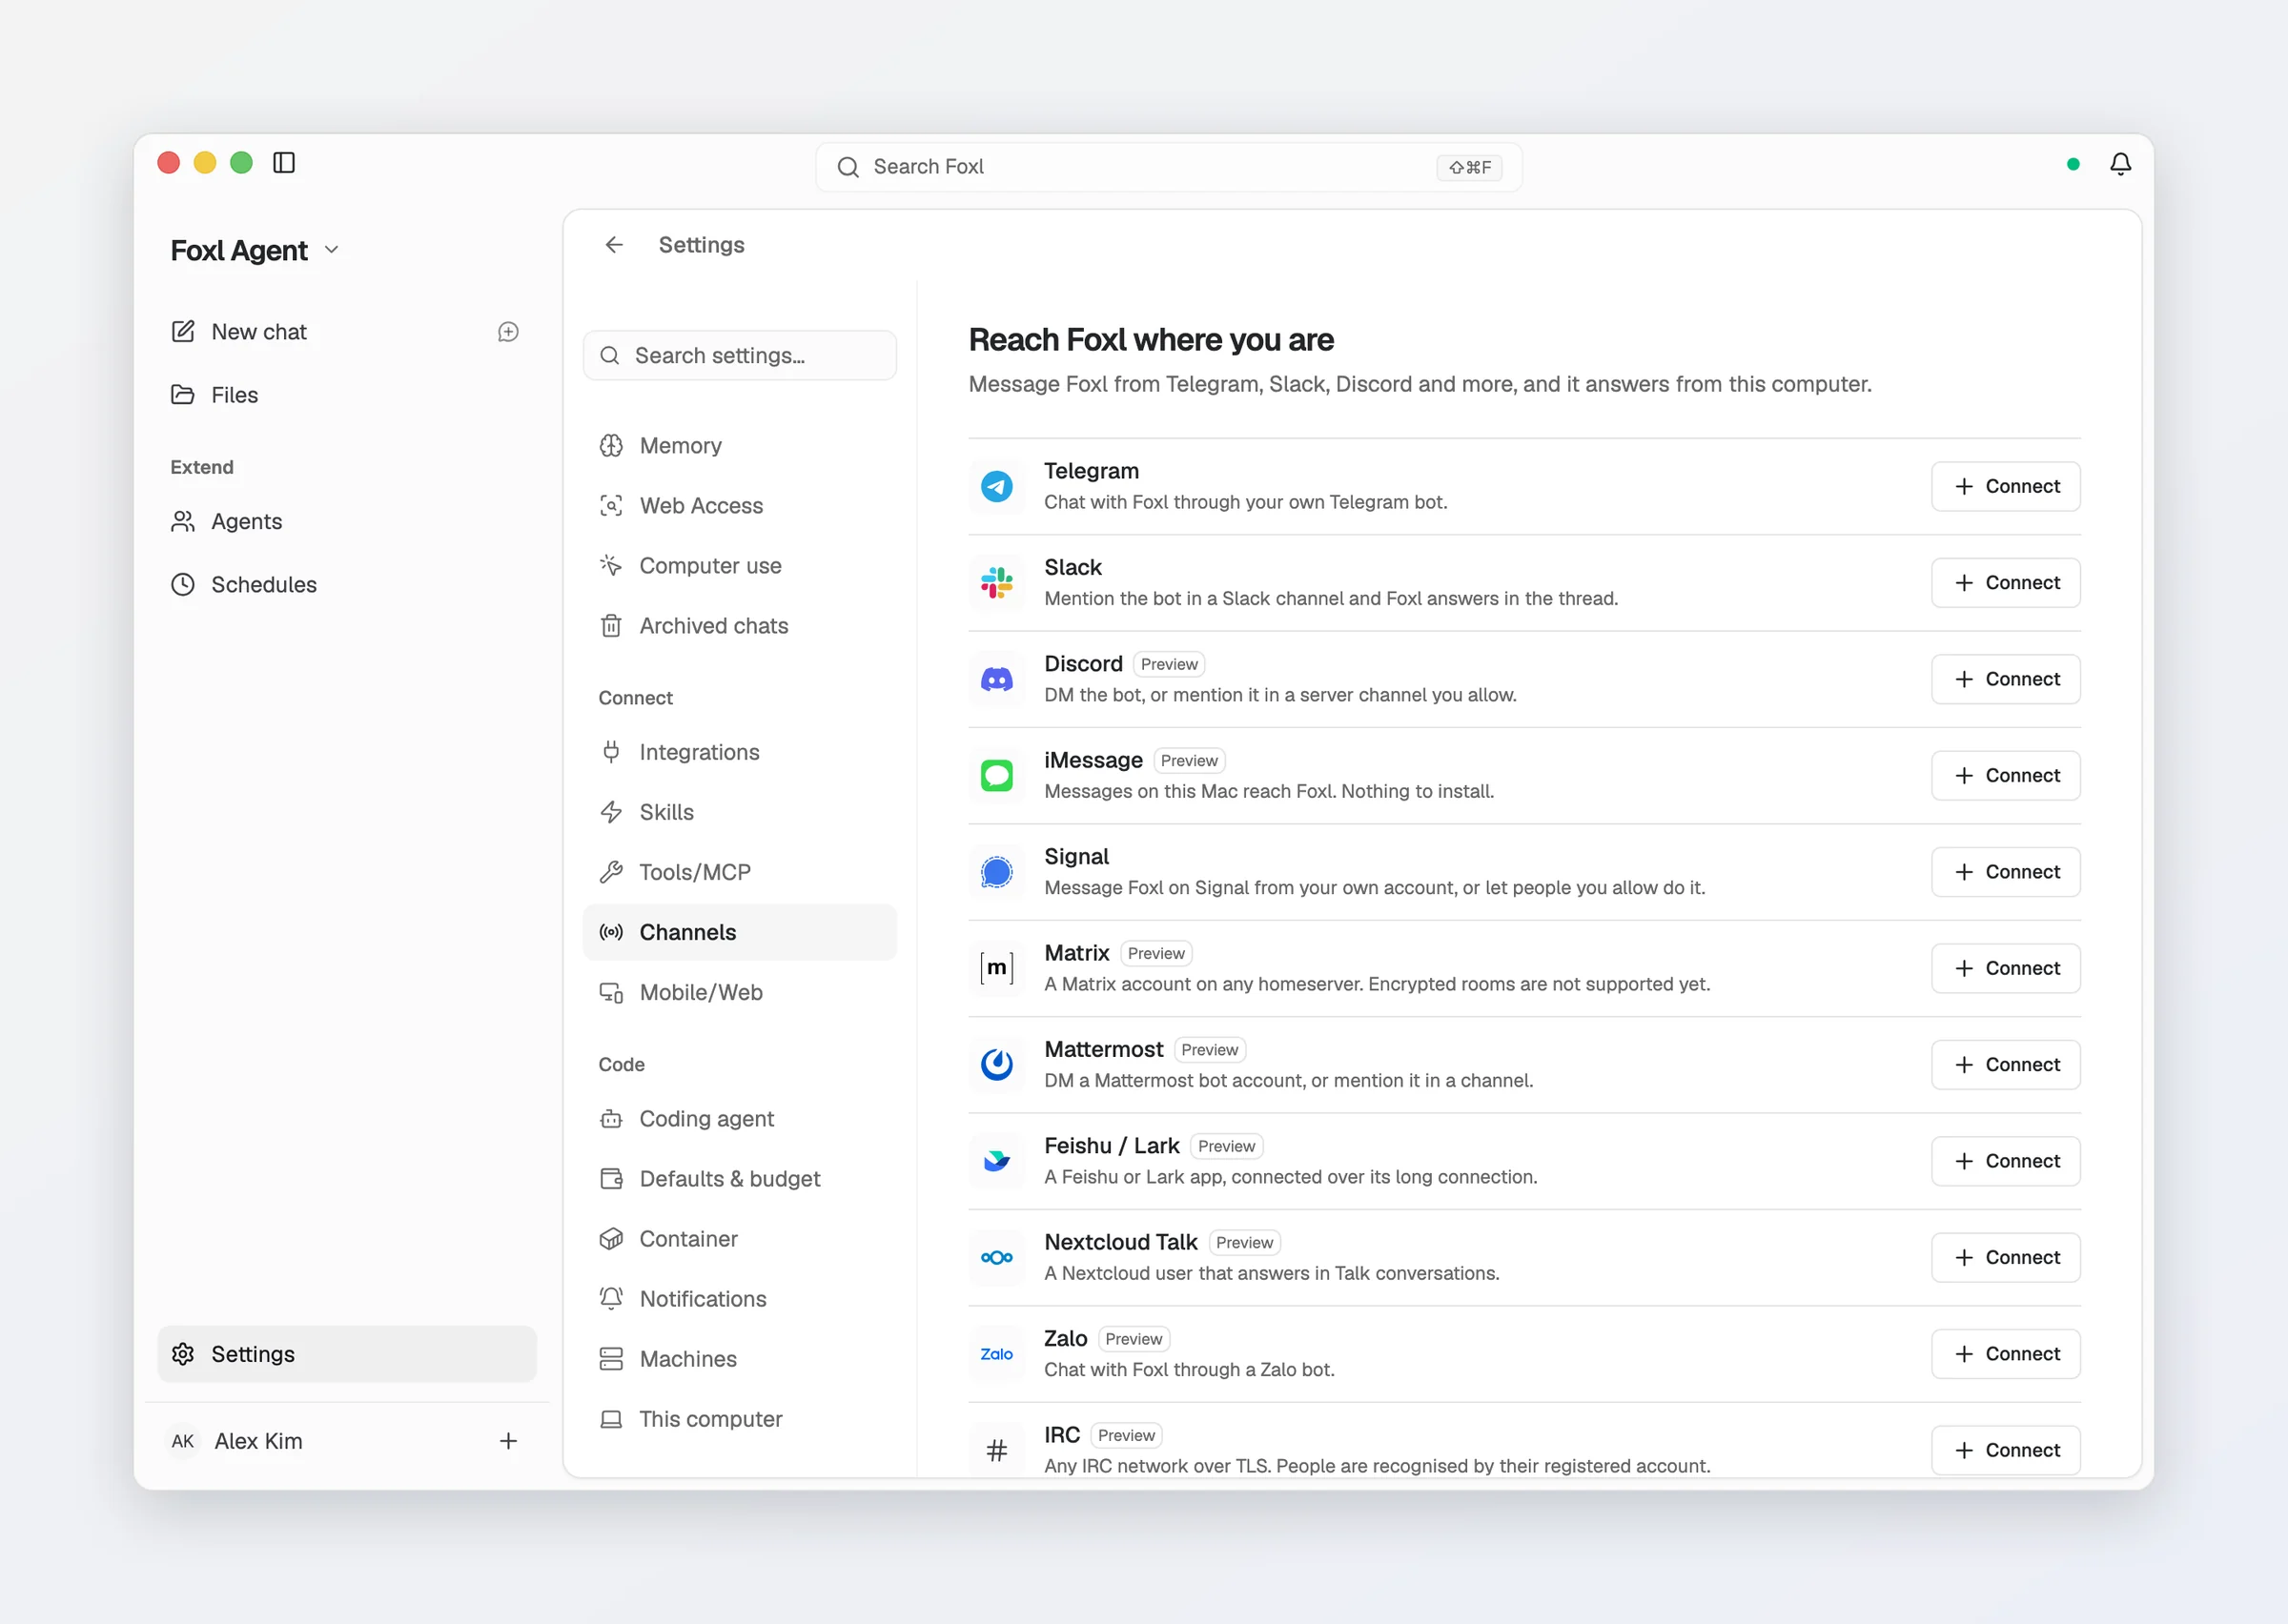Image resolution: width=2288 pixels, height=1624 pixels.
Task: Click the Nextcloud Talk logo icon
Action: pos(996,1258)
